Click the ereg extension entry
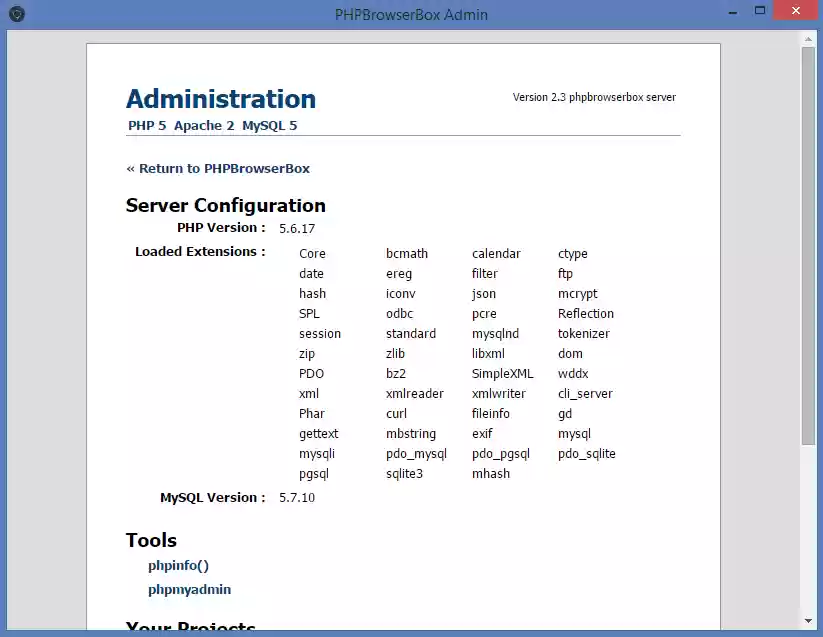 click(x=399, y=274)
